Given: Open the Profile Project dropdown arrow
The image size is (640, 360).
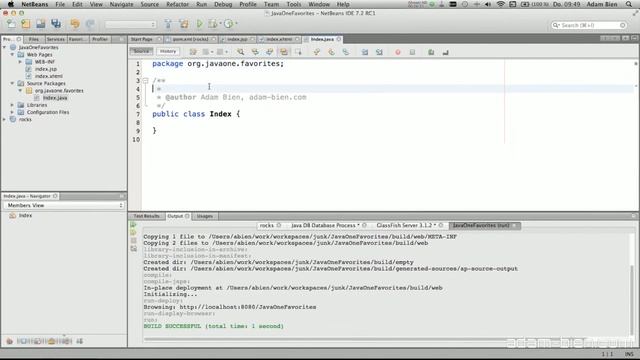Looking at the screenshot, I should point(236,24).
